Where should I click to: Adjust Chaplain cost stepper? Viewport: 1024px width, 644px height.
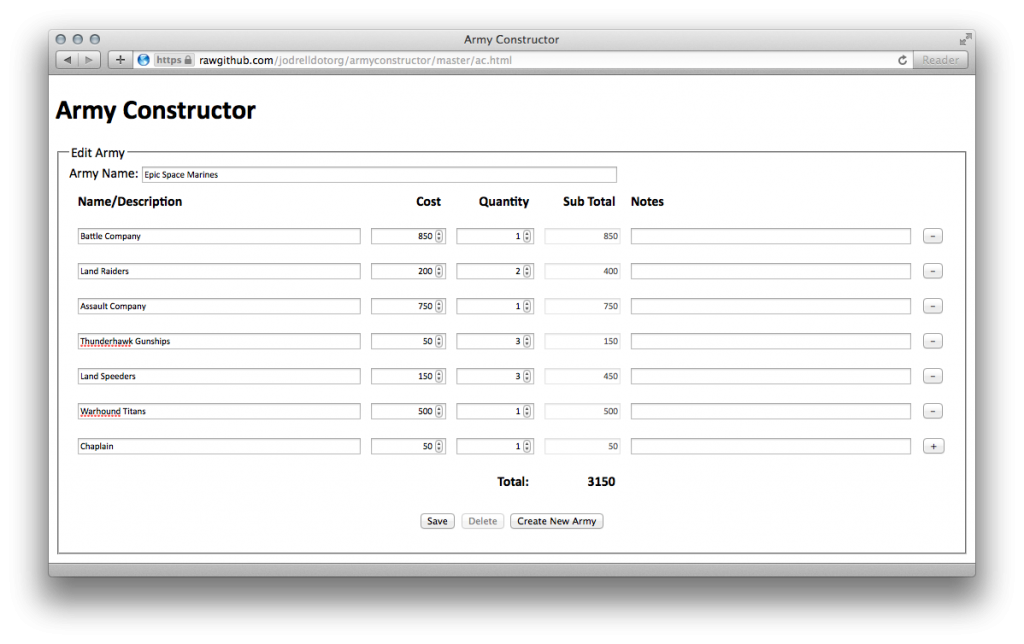[x=439, y=446]
